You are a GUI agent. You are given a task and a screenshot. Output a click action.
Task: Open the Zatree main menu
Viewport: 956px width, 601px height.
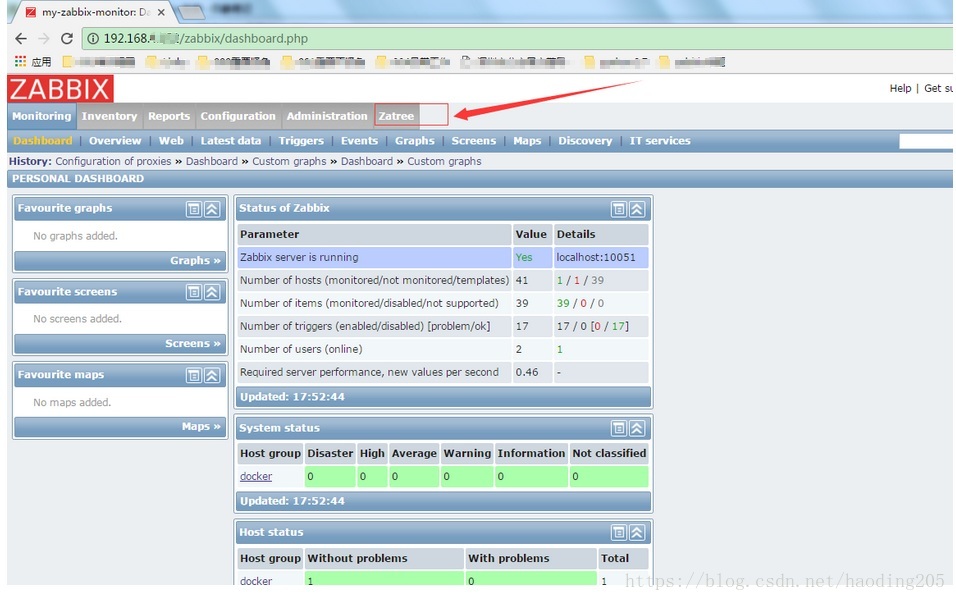pyautogui.click(x=396, y=116)
